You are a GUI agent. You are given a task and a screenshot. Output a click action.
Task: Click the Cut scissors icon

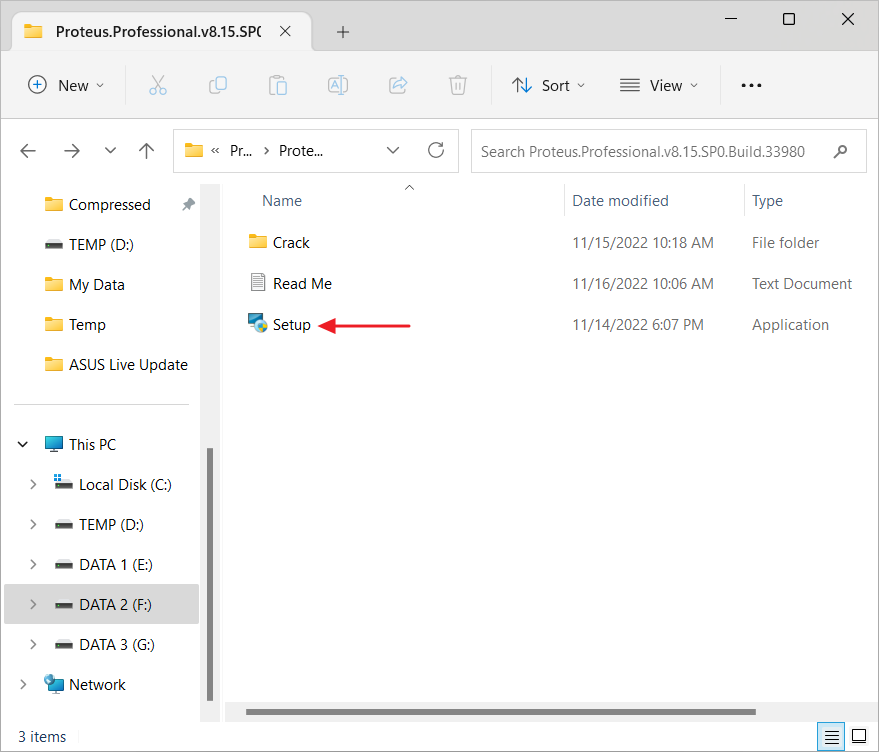[x=158, y=85]
